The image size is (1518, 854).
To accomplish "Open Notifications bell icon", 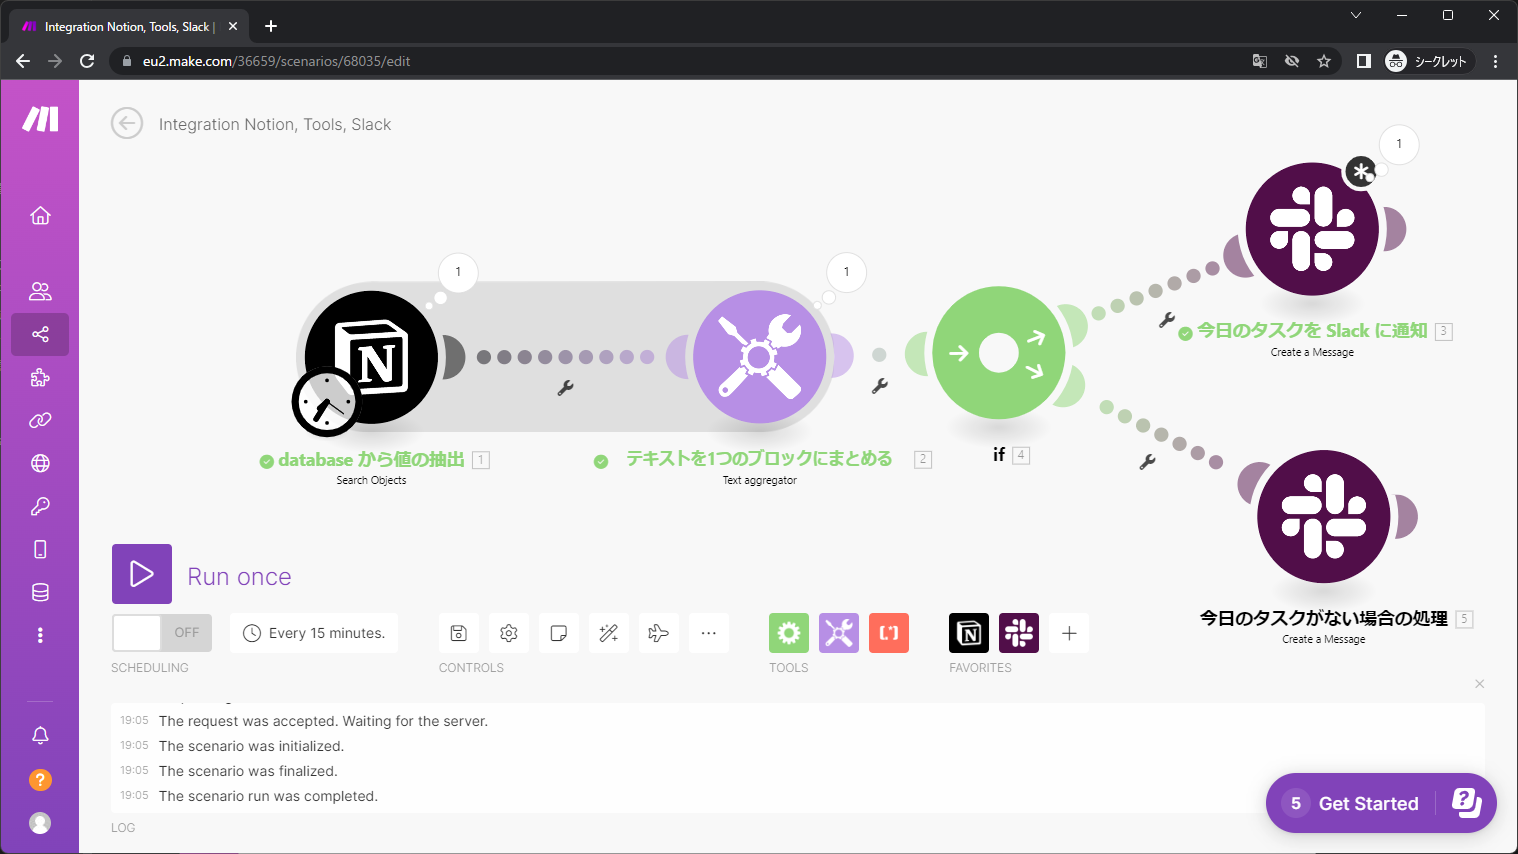I will tap(40, 736).
